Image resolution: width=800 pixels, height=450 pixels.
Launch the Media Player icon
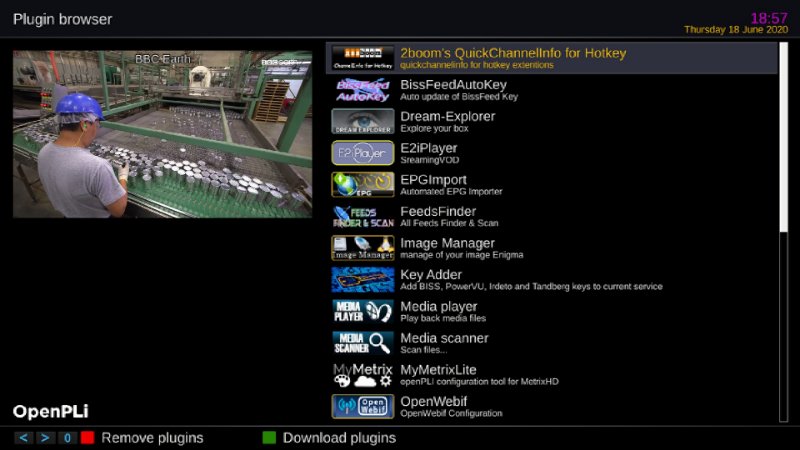[x=363, y=311]
